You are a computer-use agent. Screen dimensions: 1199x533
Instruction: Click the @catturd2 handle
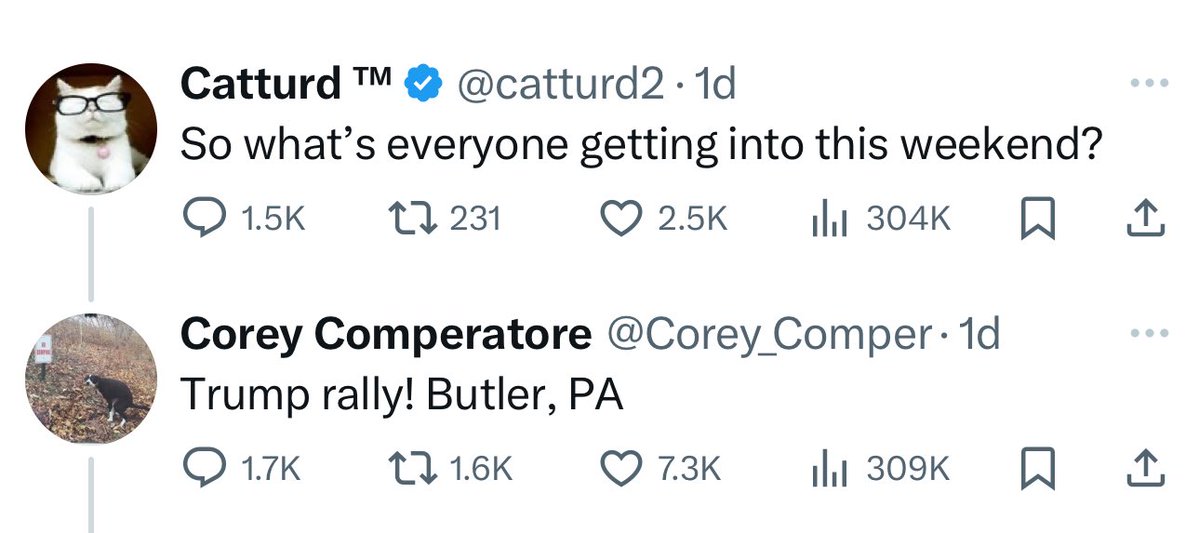click(559, 85)
